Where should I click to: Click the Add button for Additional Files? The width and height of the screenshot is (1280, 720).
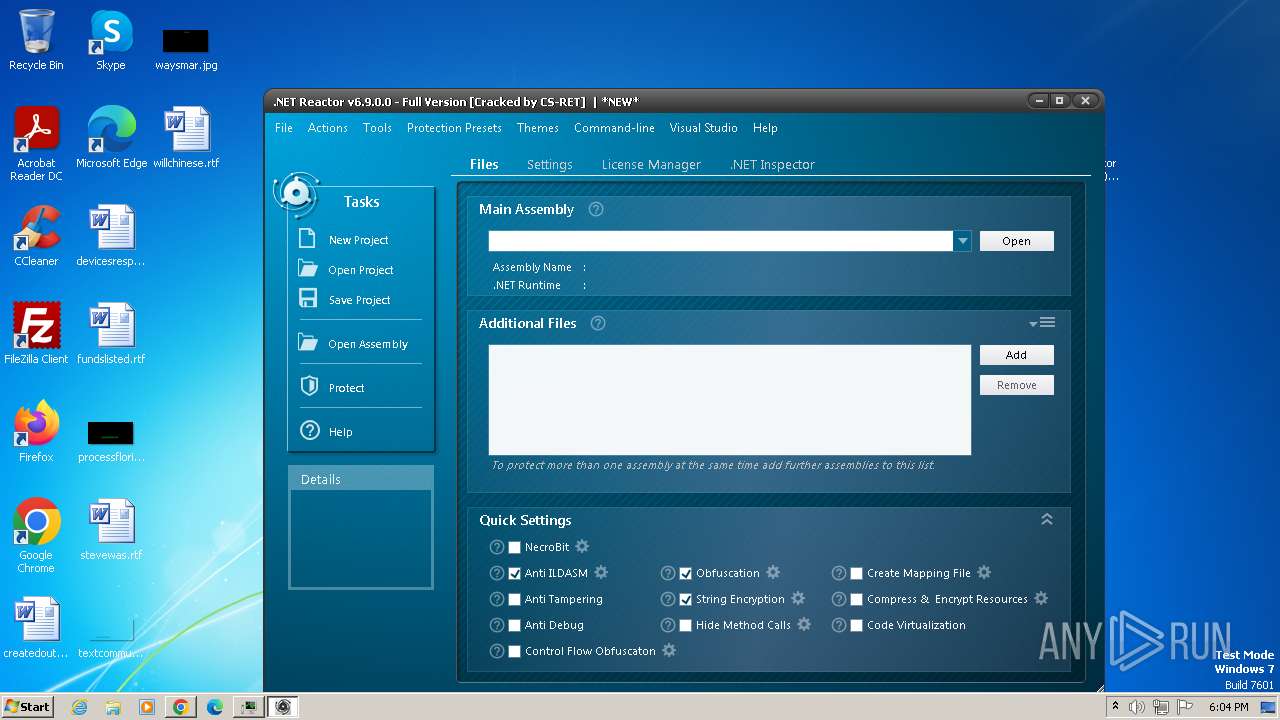1016,355
